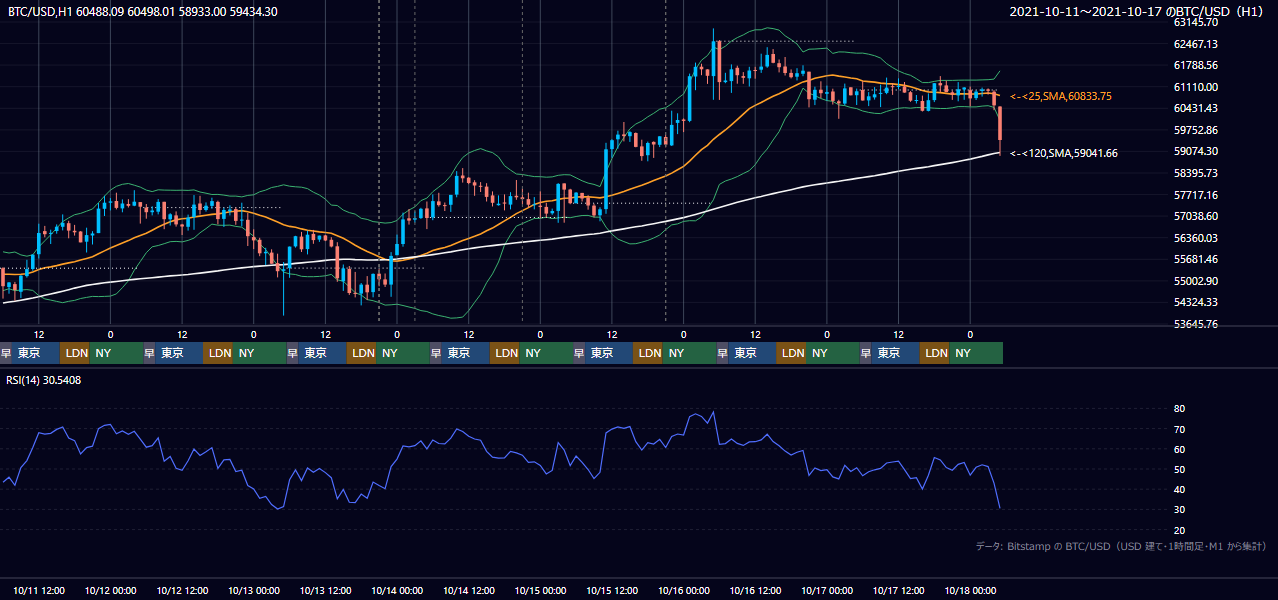Select the 10/13 12:00 time label

(x=326, y=591)
